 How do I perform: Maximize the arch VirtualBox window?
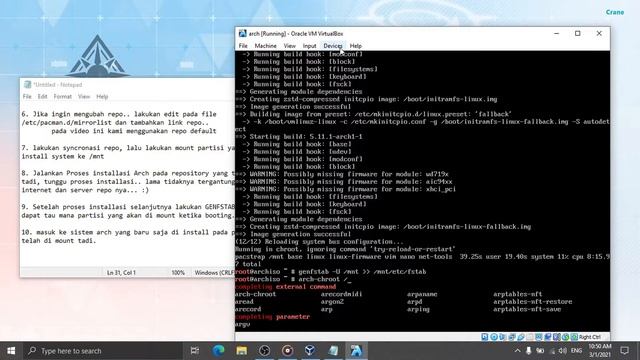click(578, 33)
